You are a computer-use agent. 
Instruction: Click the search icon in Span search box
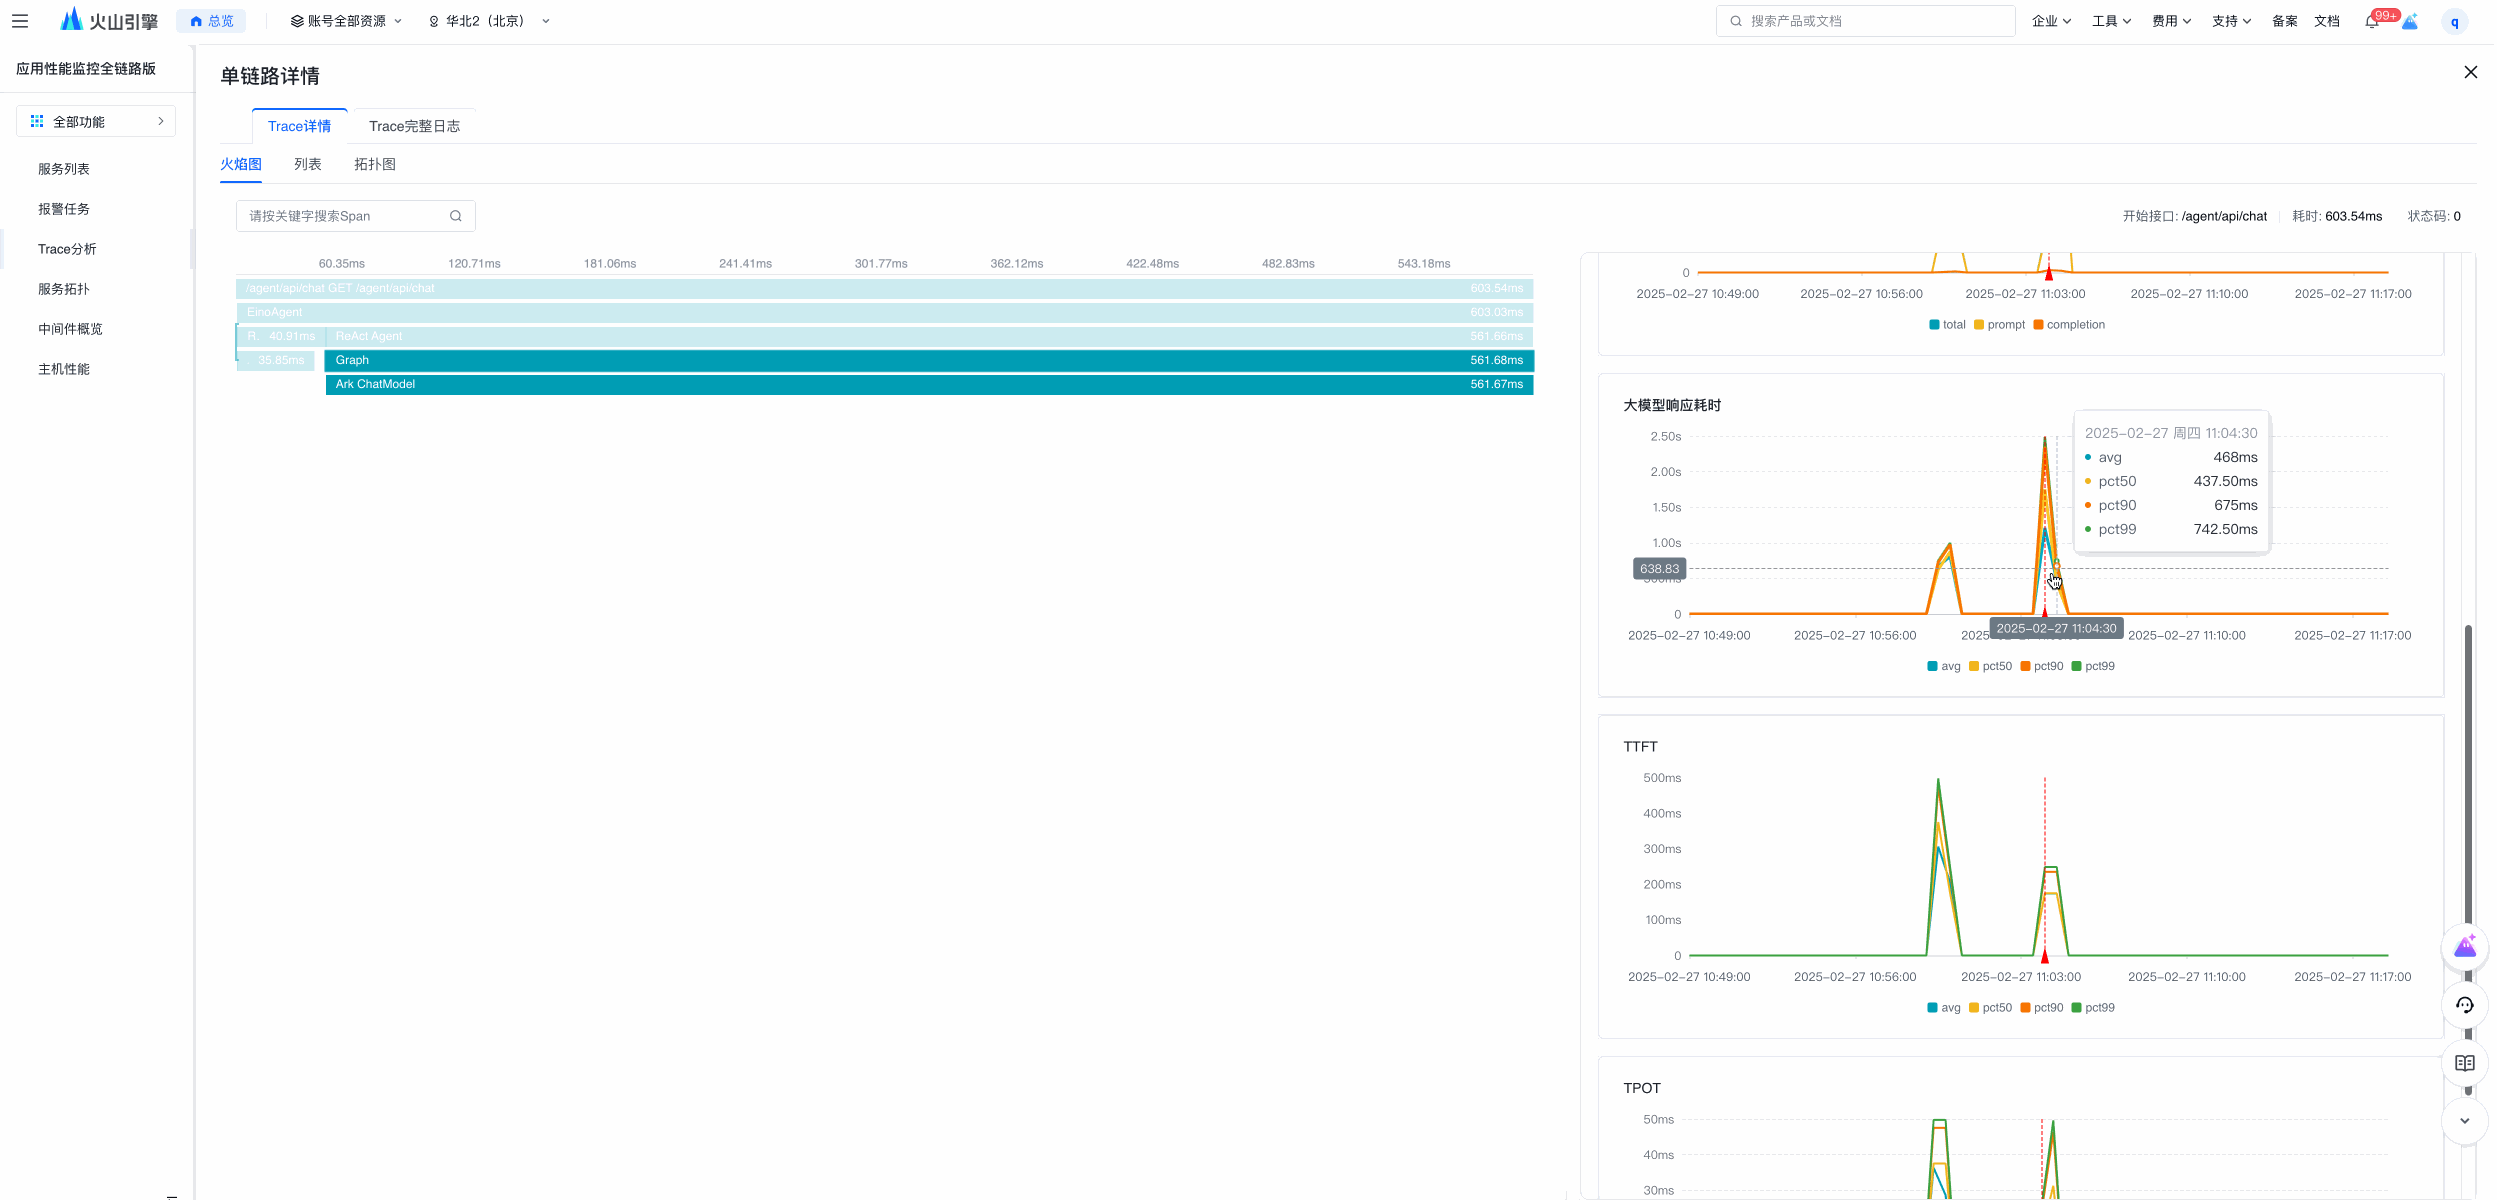(x=456, y=216)
